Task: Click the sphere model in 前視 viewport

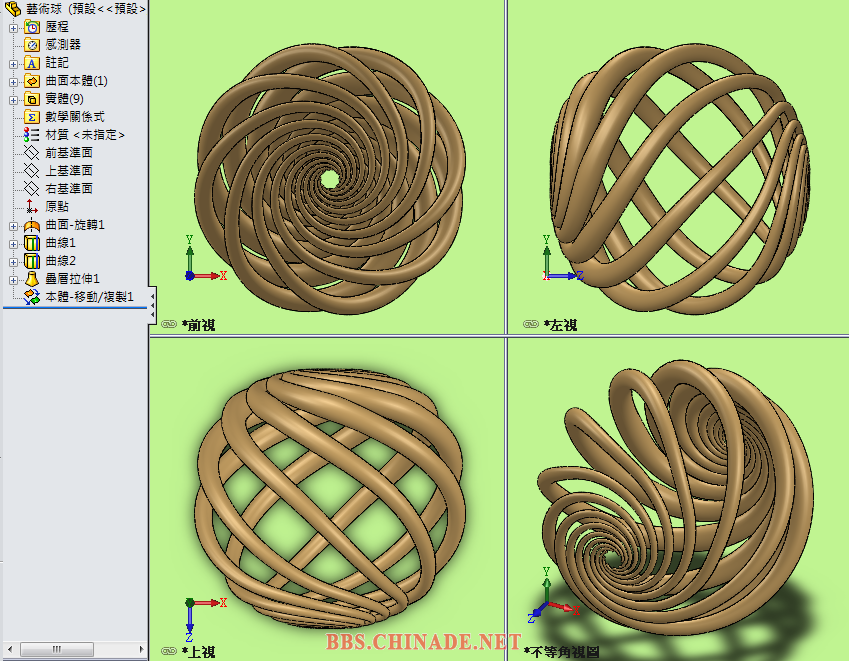Action: (x=330, y=179)
